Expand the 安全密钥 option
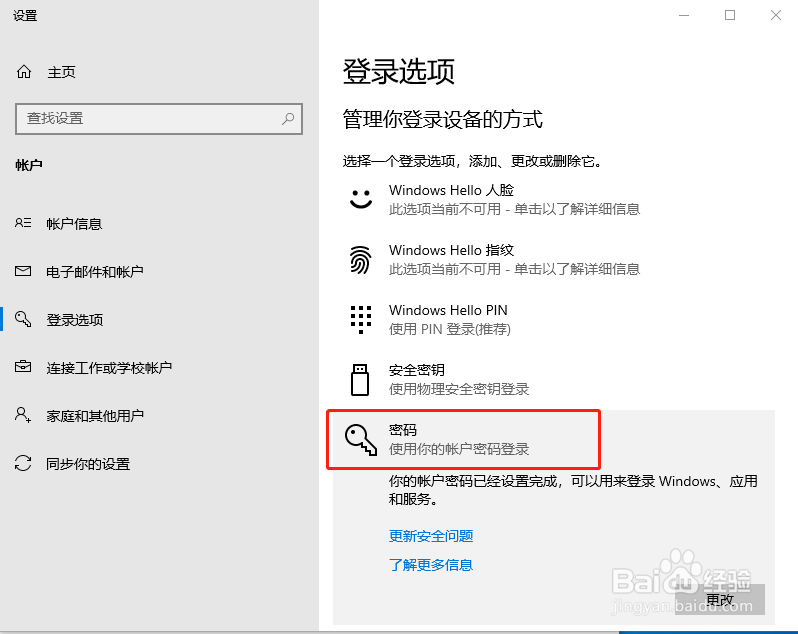Screen dimensions: 798x634 (553, 380)
